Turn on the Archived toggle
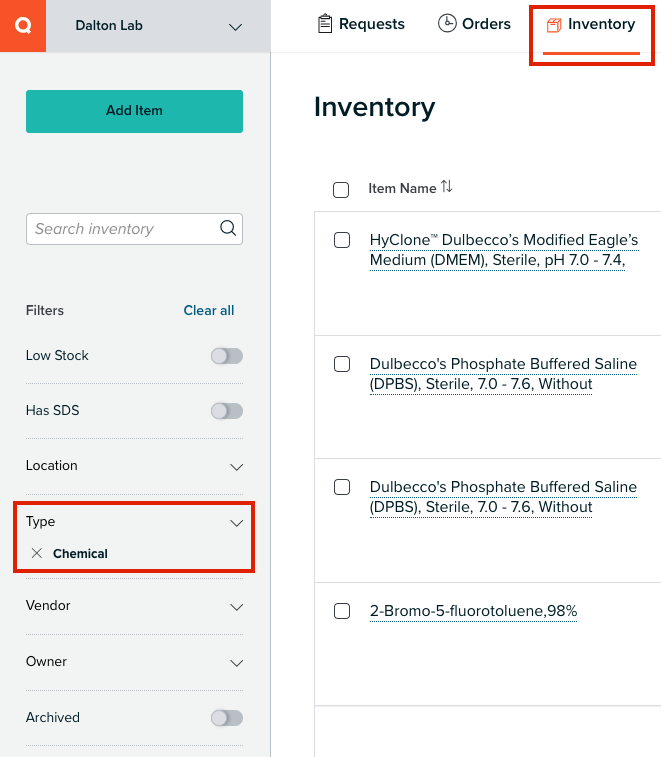The height and width of the screenshot is (757, 661). [227, 718]
